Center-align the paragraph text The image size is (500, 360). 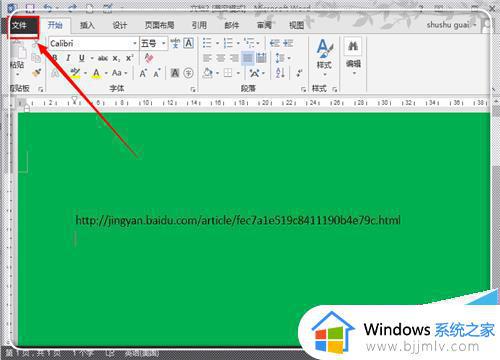pyautogui.click(x=221, y=58)
